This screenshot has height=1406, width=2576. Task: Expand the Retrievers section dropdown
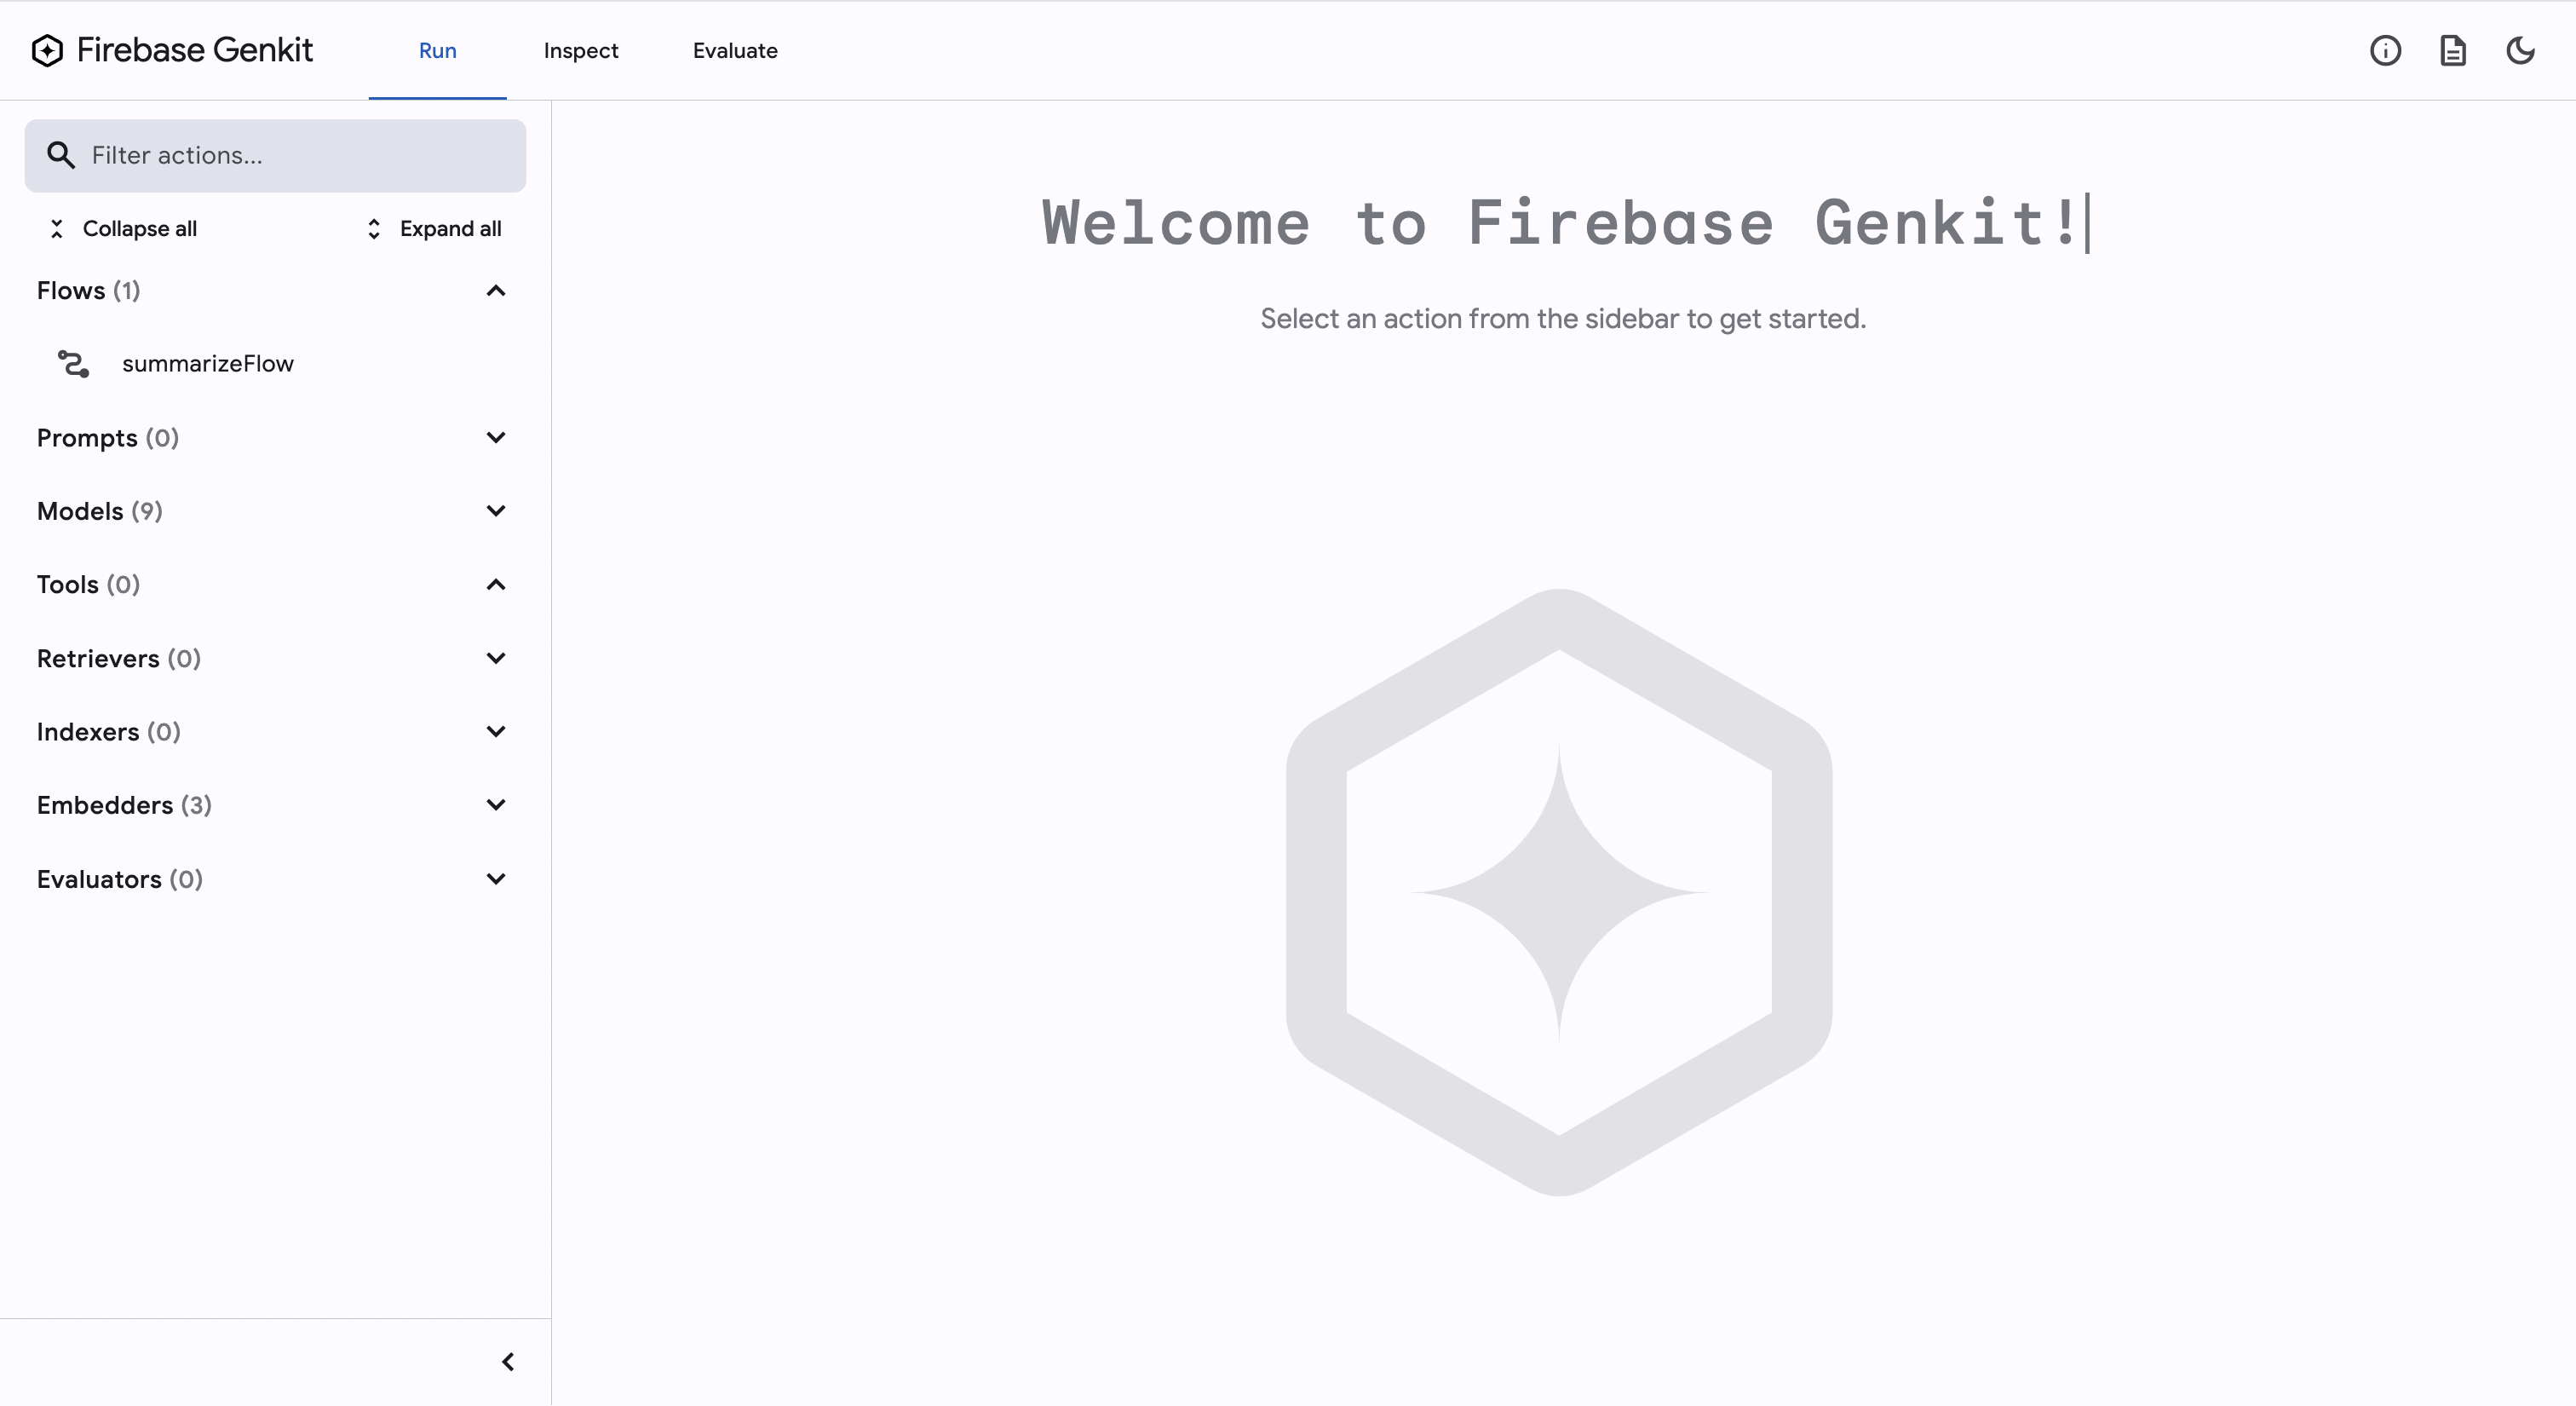click(493, 658)
